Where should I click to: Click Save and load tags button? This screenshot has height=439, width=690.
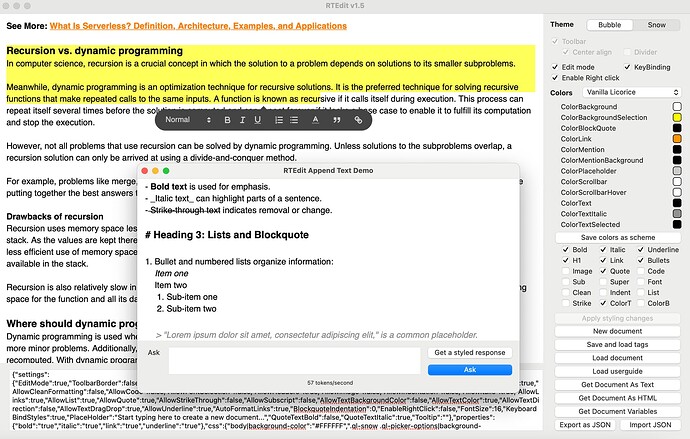tap(617, 344)
